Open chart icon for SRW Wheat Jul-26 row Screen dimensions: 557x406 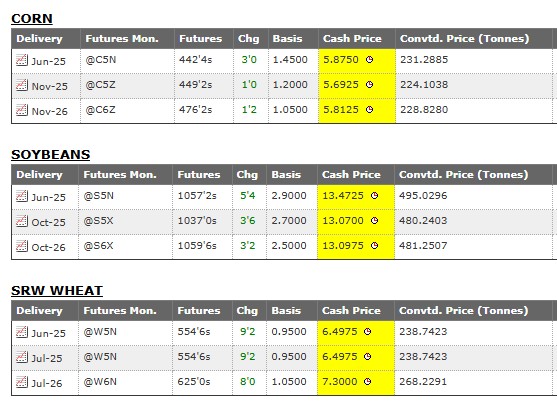tap(22, 382)
